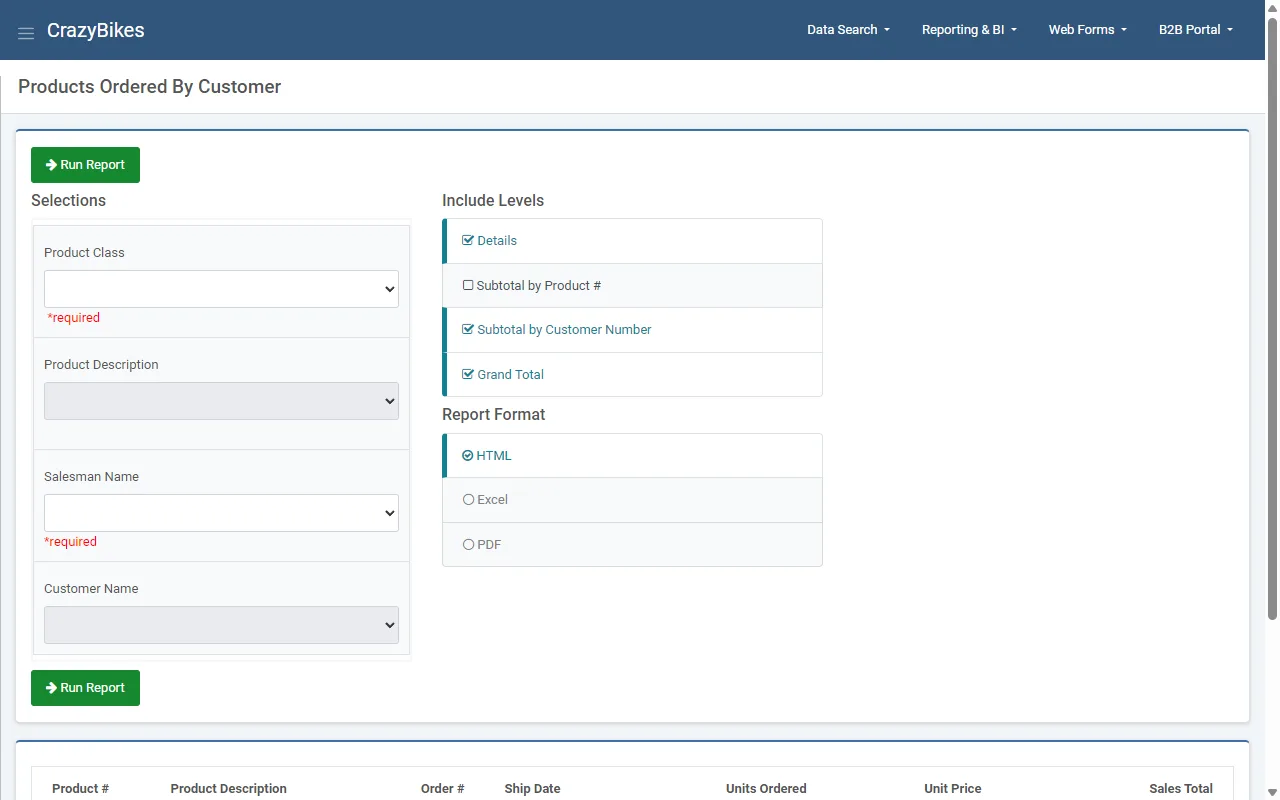Select the HTML report format
The width and height of the screenshot is (1280, 800).
[632, 456]
